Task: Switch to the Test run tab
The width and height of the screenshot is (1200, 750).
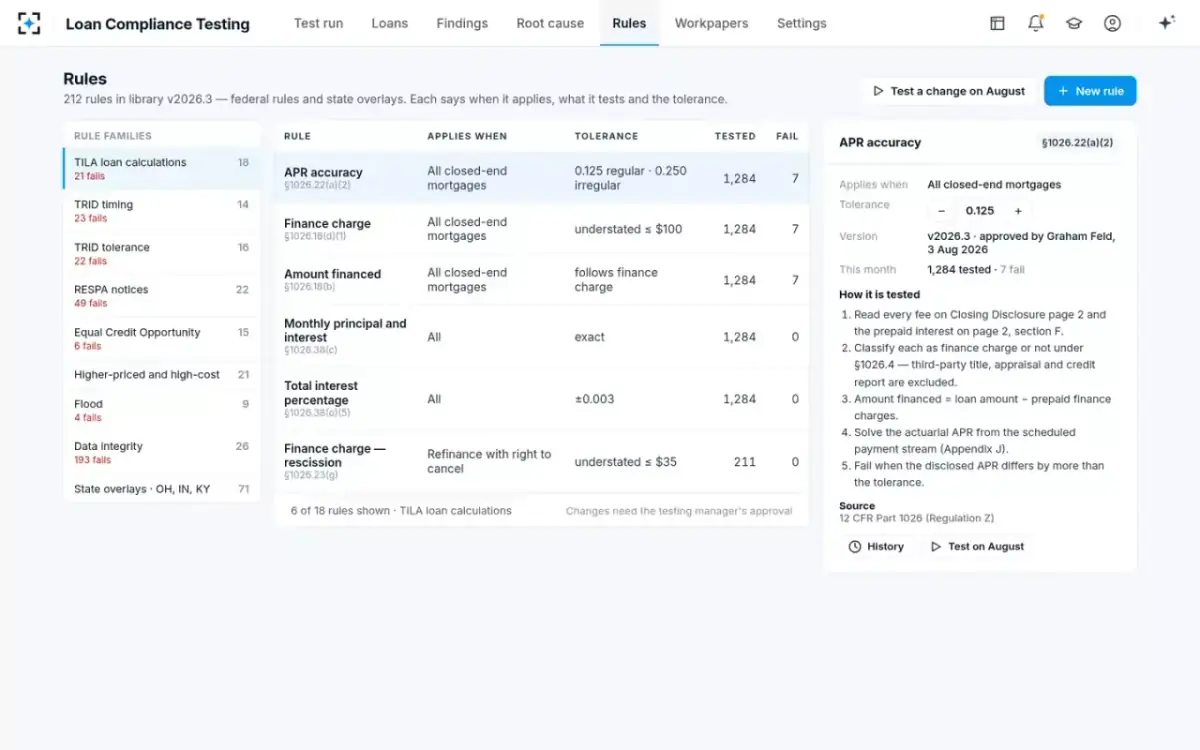Action: [x=318, y=23]
